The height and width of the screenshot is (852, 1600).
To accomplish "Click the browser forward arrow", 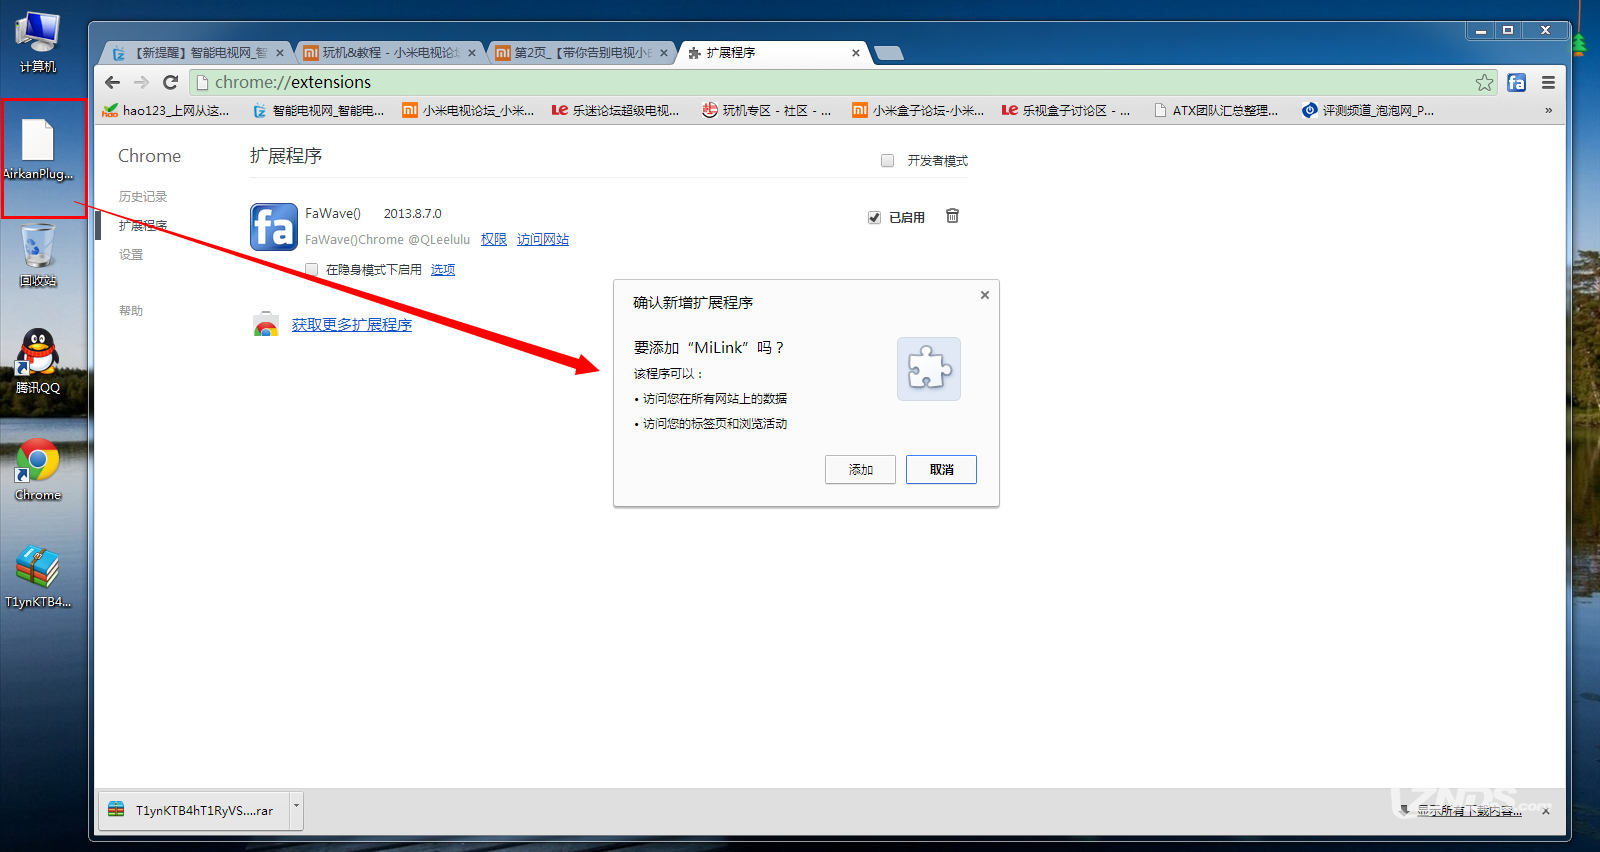I will tap(141, 82).
